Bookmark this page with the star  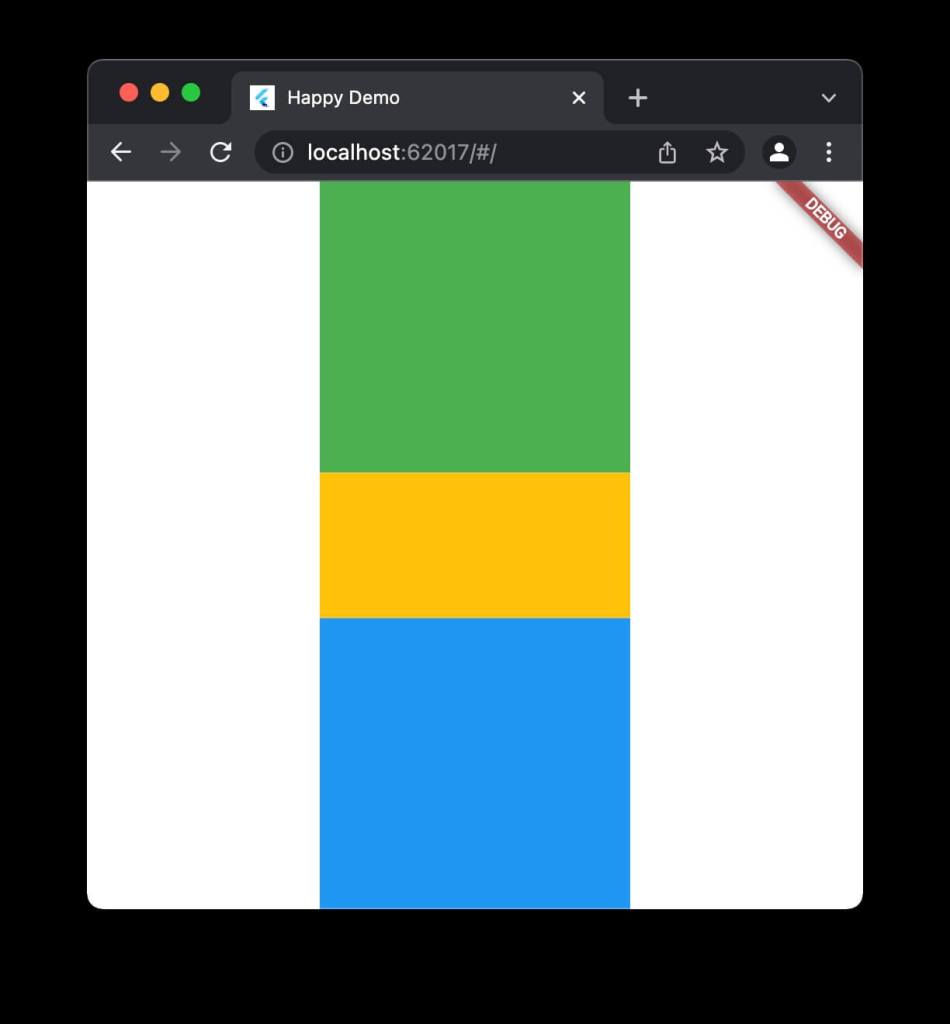(x=717, y=152)
